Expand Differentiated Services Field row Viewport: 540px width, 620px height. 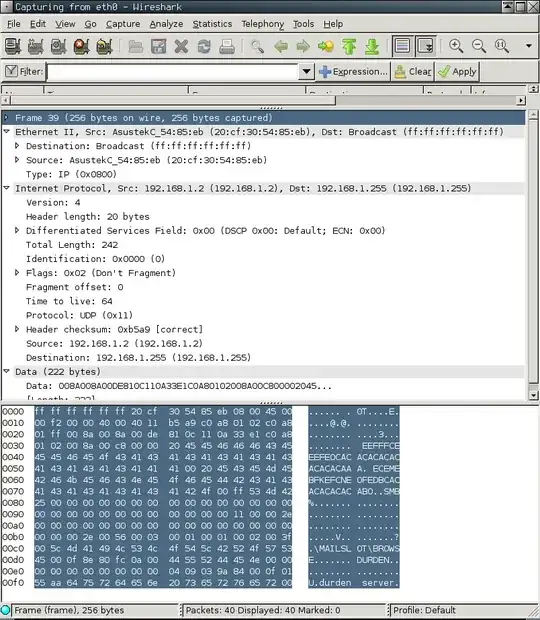[x=17, y=230]
